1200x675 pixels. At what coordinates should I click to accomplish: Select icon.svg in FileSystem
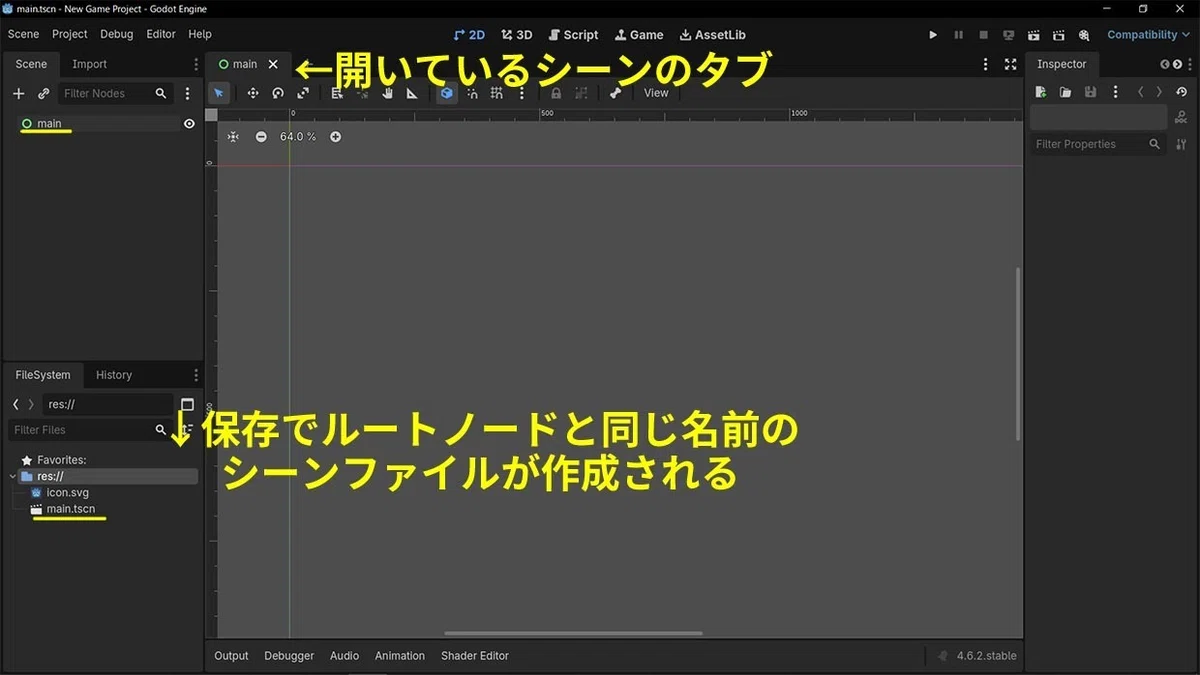pos(68,493)
